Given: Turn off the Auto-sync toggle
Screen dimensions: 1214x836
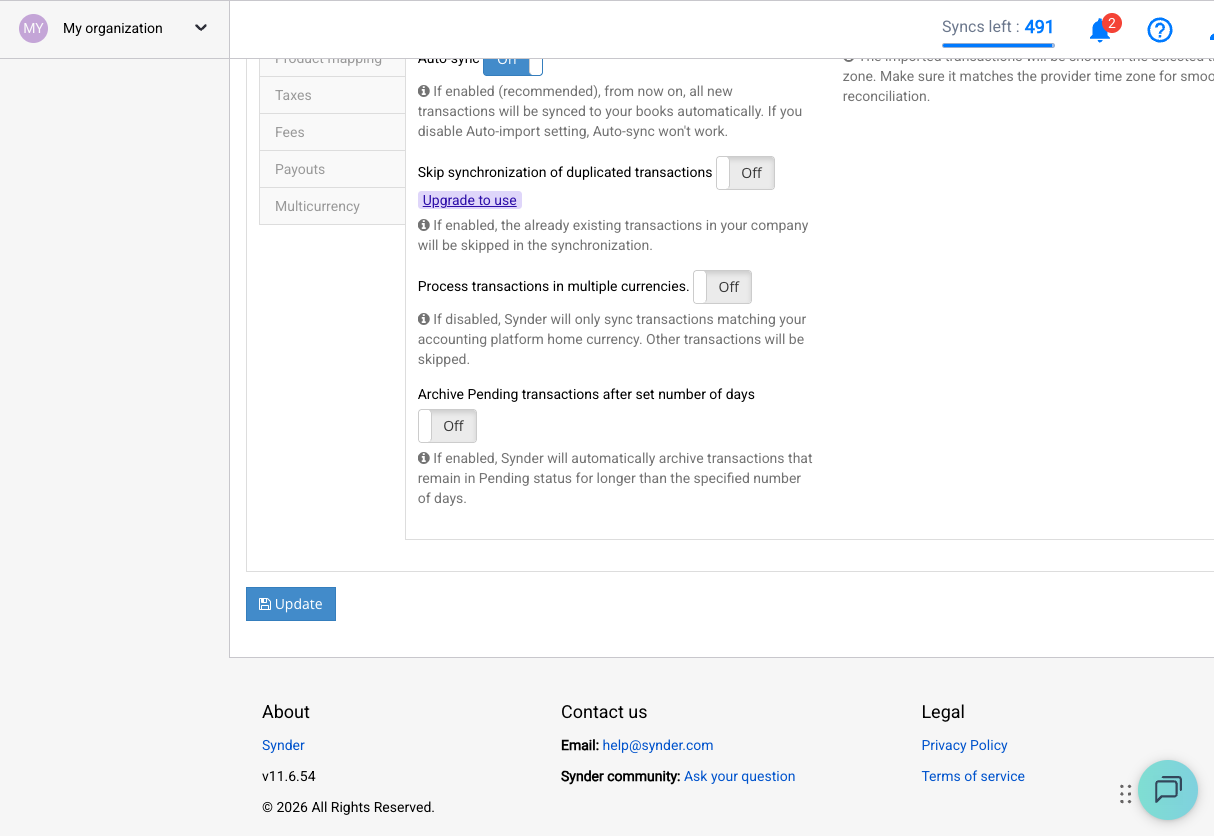Looking at the screenshot, I should [x=511, y=60].
